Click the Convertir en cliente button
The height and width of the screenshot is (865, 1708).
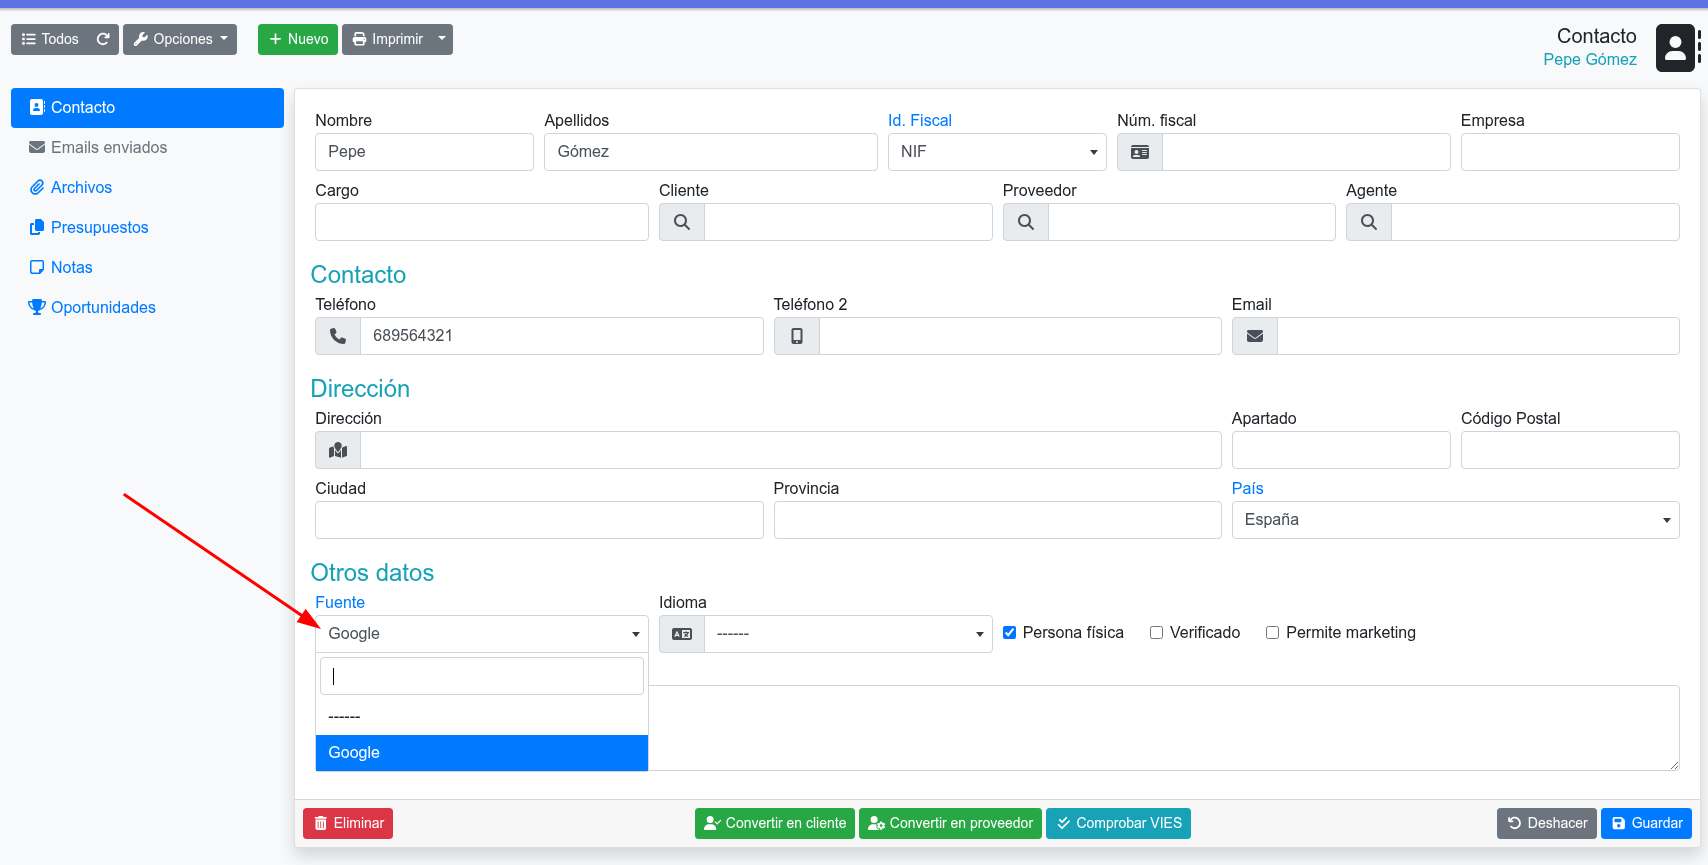click(x=774, y=823)
